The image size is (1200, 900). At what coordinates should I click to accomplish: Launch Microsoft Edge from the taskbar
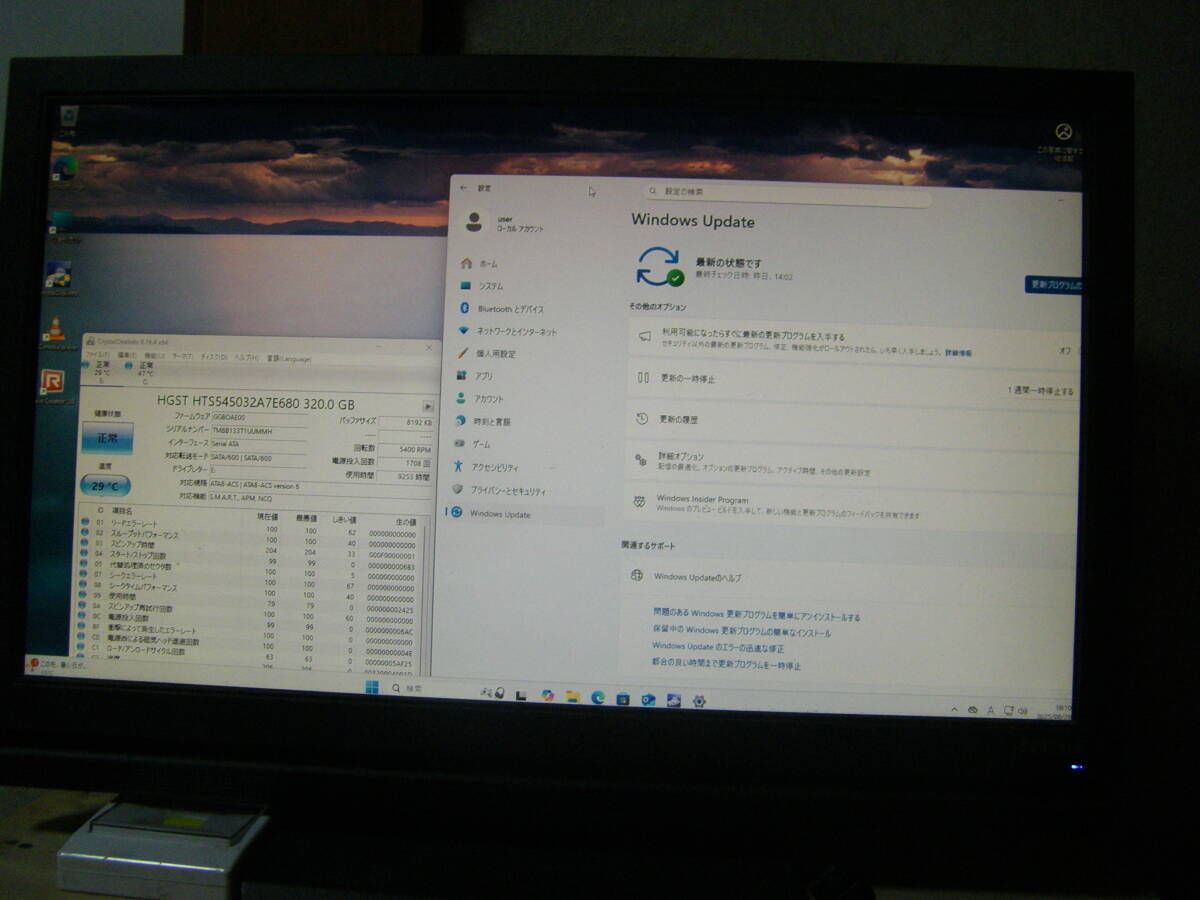pyautogui.click(x=598, y=697)
